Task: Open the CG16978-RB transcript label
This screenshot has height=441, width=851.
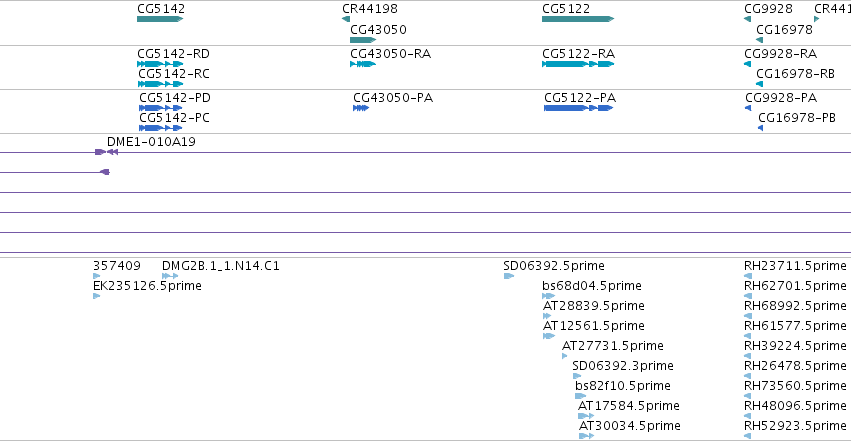Action: (x=795, y=73)
